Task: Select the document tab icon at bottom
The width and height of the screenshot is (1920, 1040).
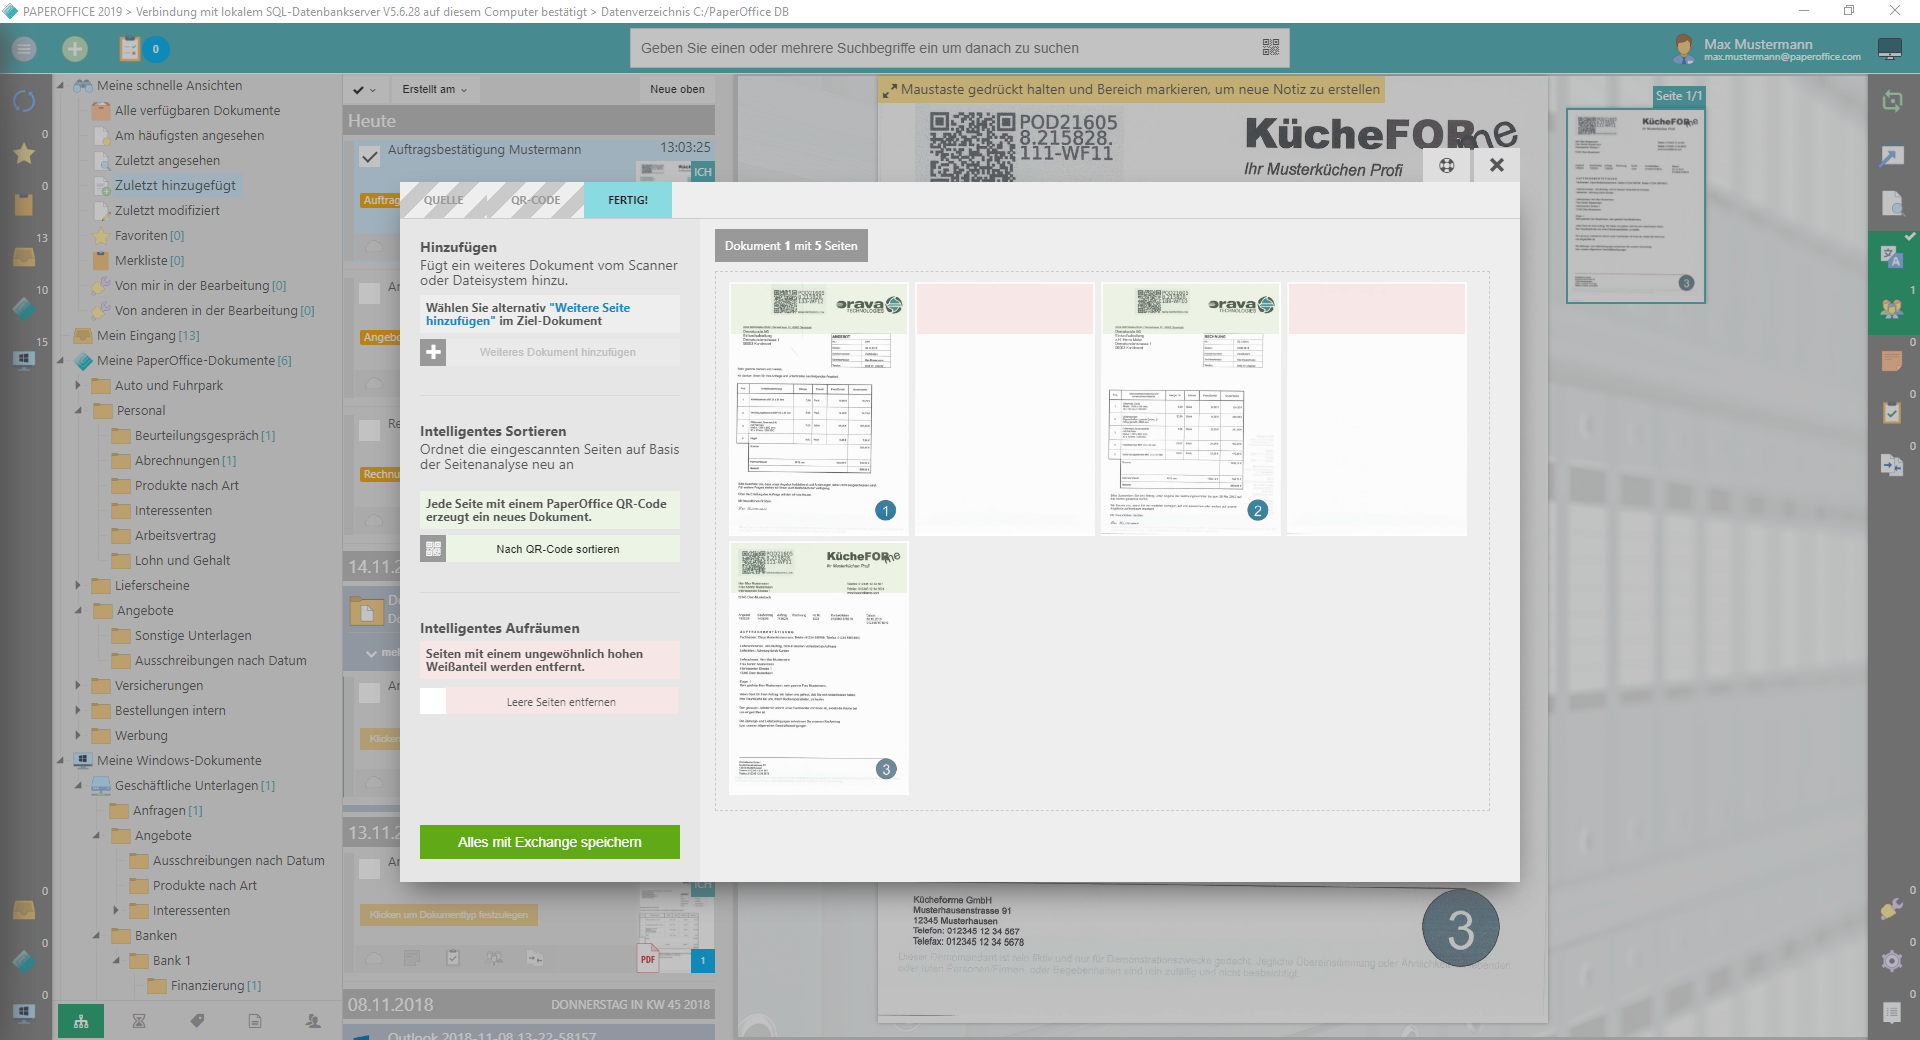Action: pos(255,1021)
